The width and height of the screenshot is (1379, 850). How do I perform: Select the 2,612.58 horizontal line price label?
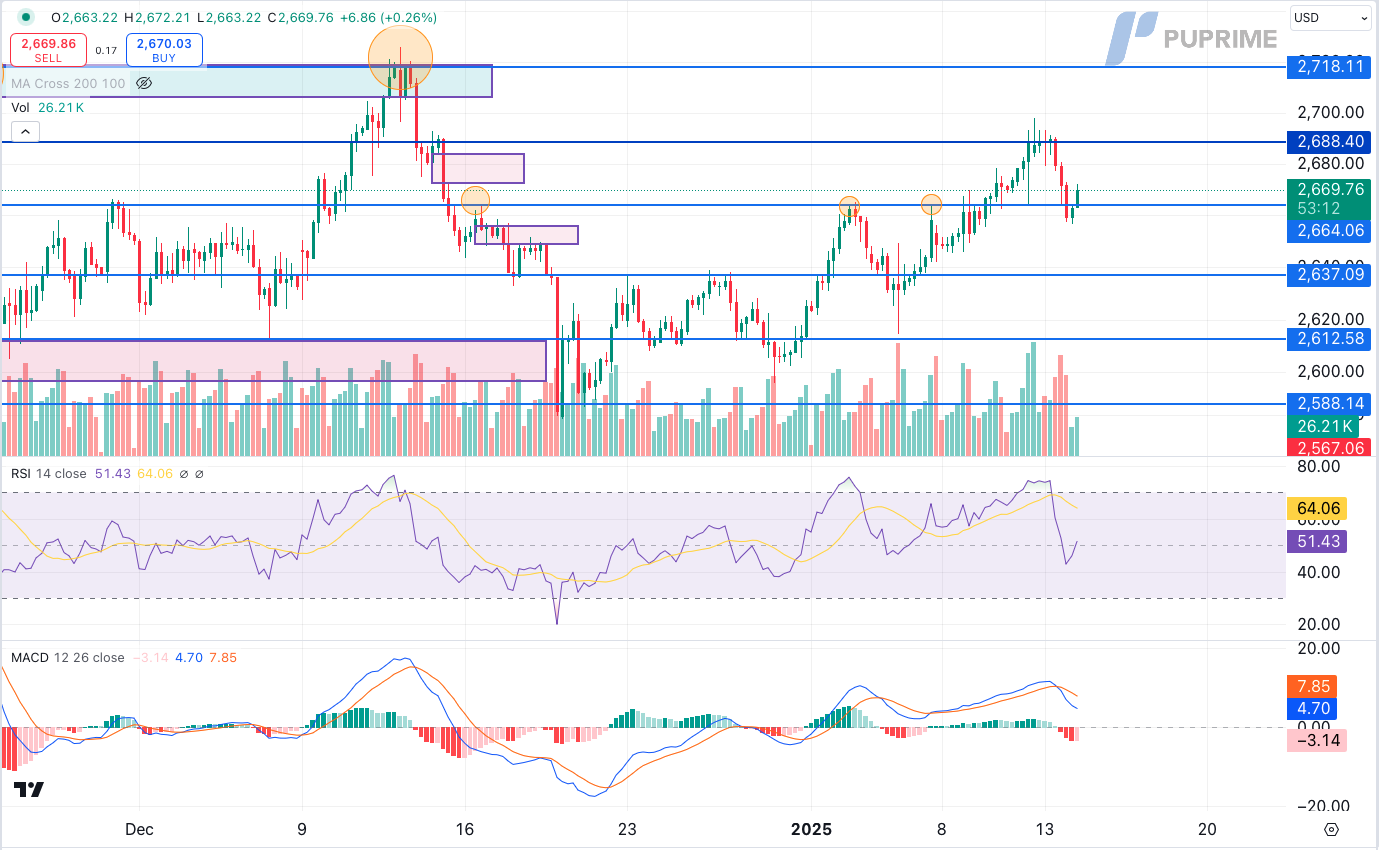(x=1329, y=339)
